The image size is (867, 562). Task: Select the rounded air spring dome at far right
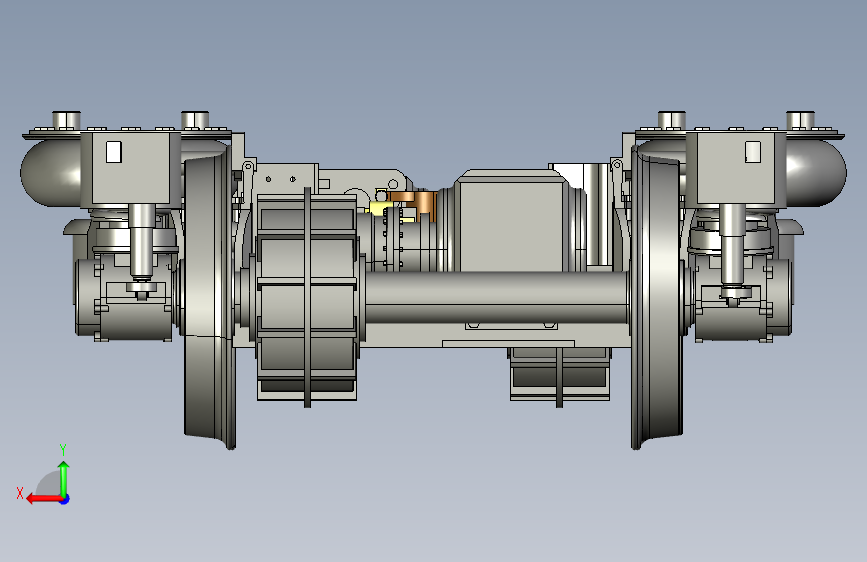pos(817,173)
